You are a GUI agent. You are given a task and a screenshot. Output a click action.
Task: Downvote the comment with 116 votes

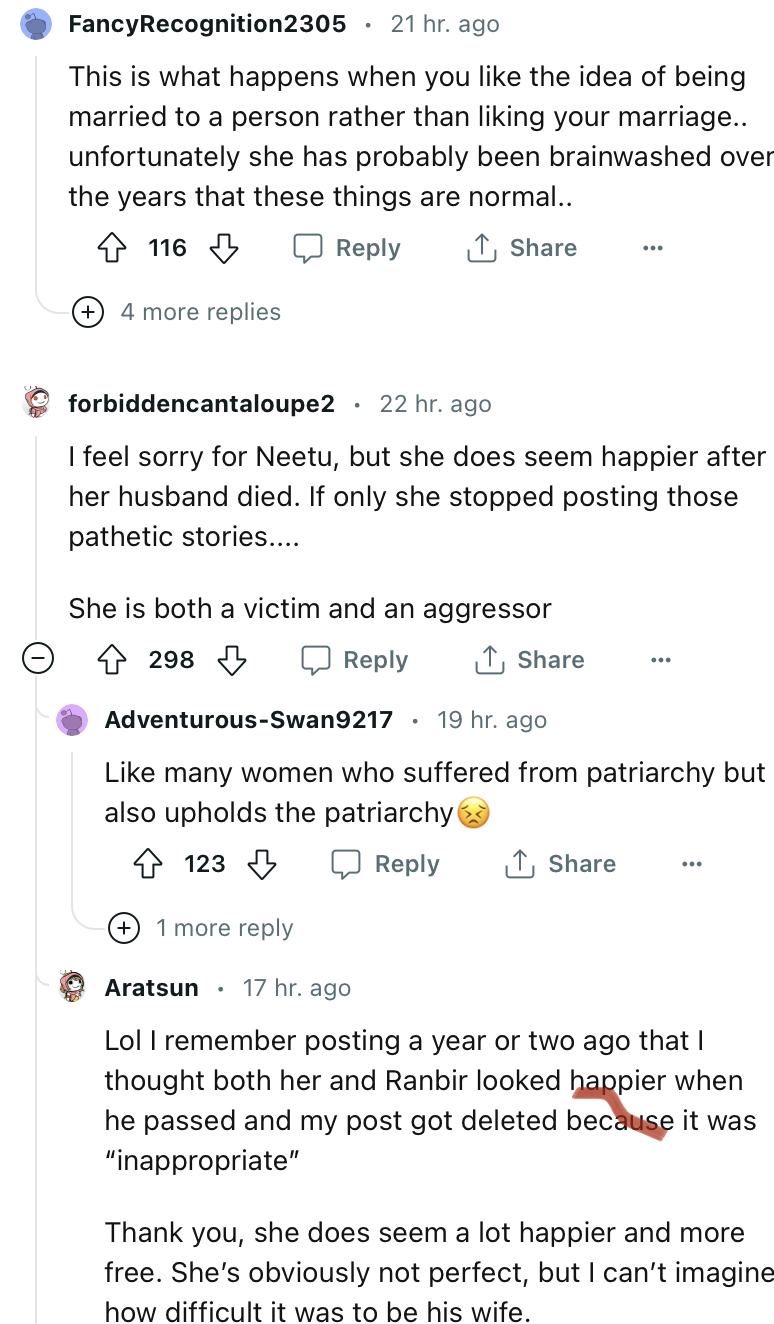(223, 248)
